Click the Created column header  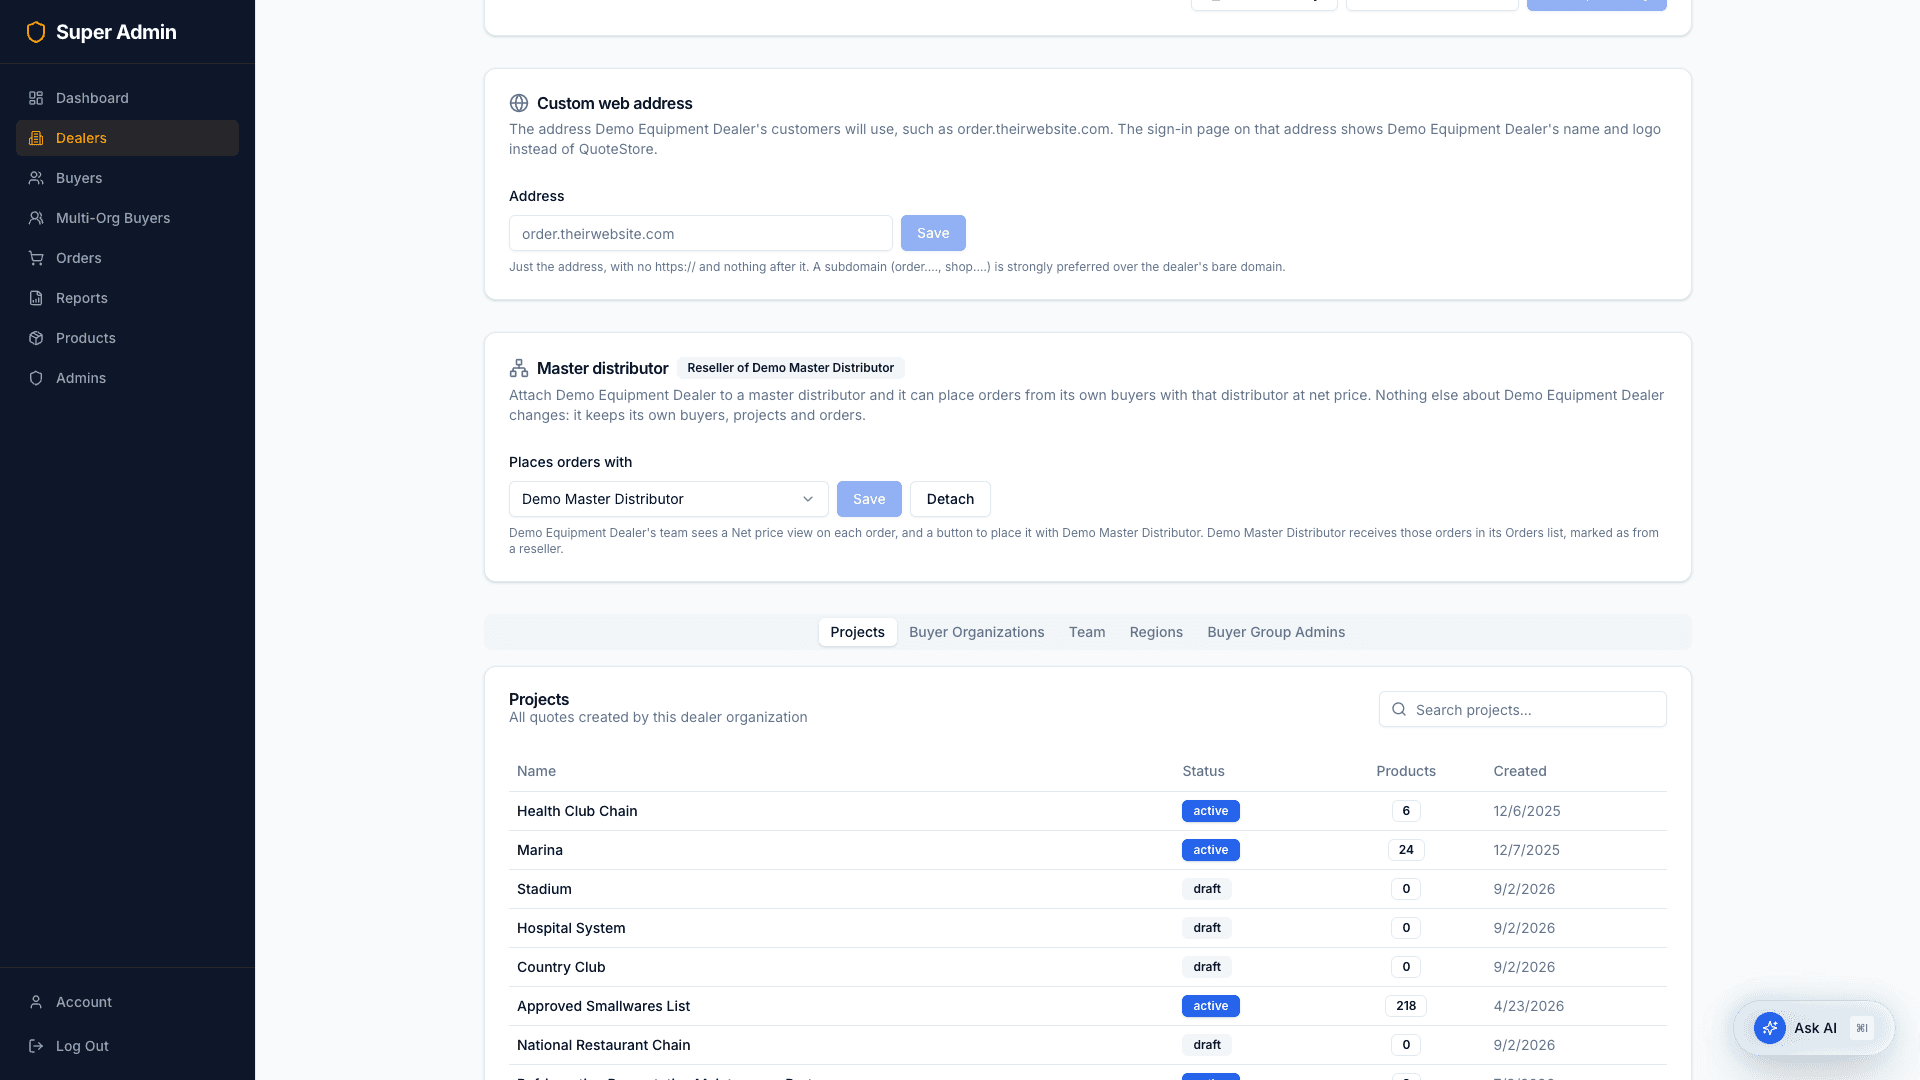(x=1520, y=771)
